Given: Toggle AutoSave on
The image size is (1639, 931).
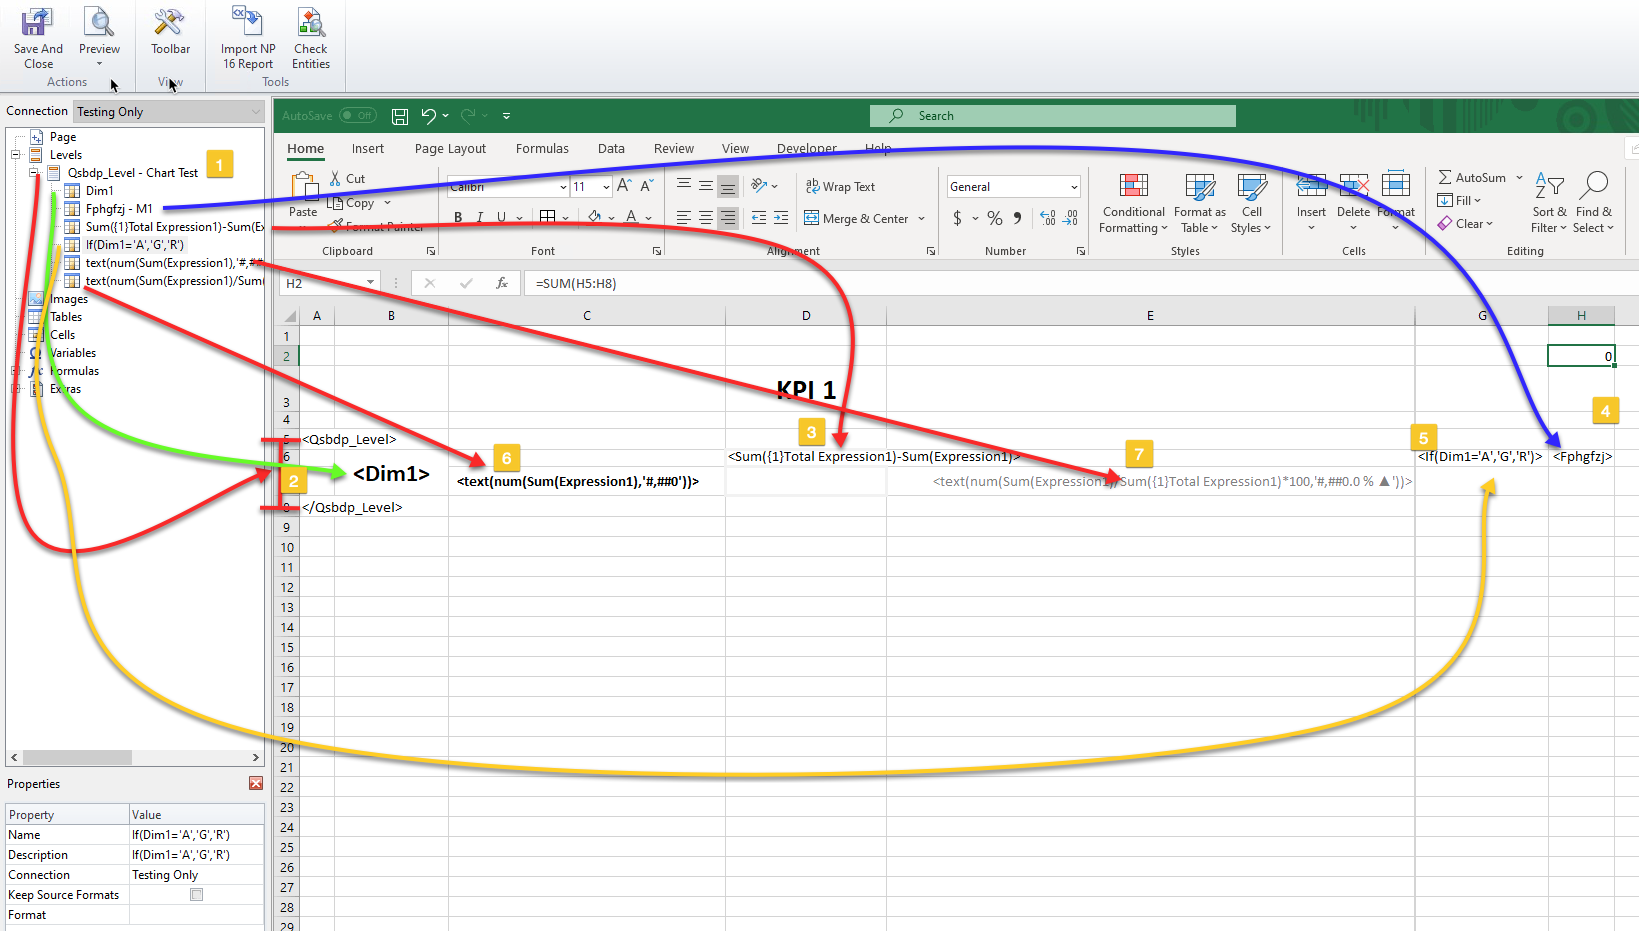Looking at the screenshot, I should (x=357, y=115).
